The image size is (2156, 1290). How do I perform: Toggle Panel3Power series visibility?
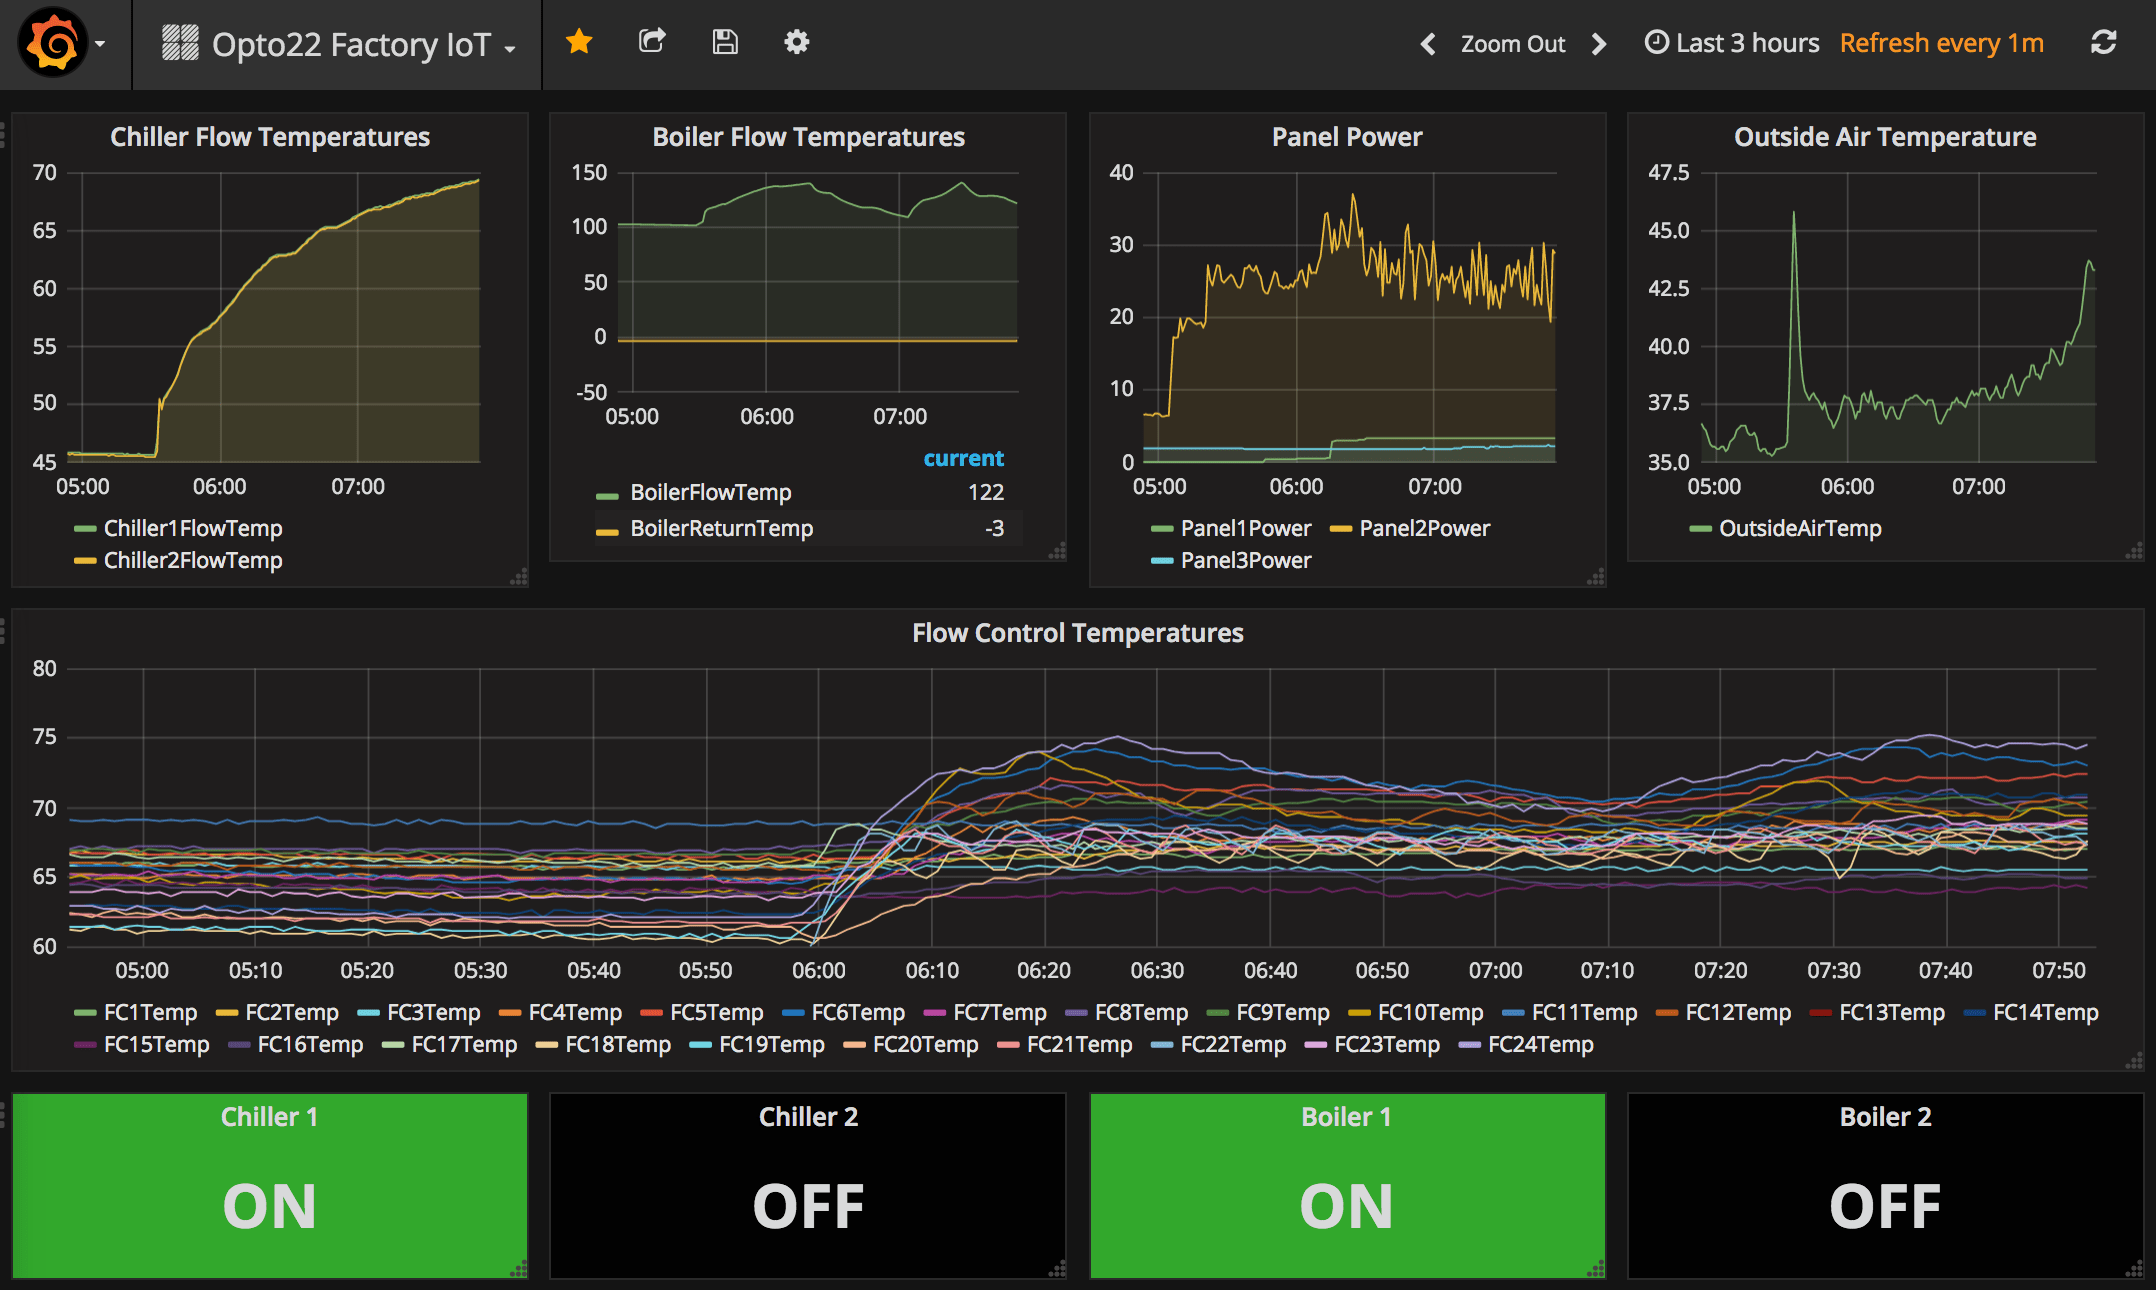click(x=1245, y=560)
